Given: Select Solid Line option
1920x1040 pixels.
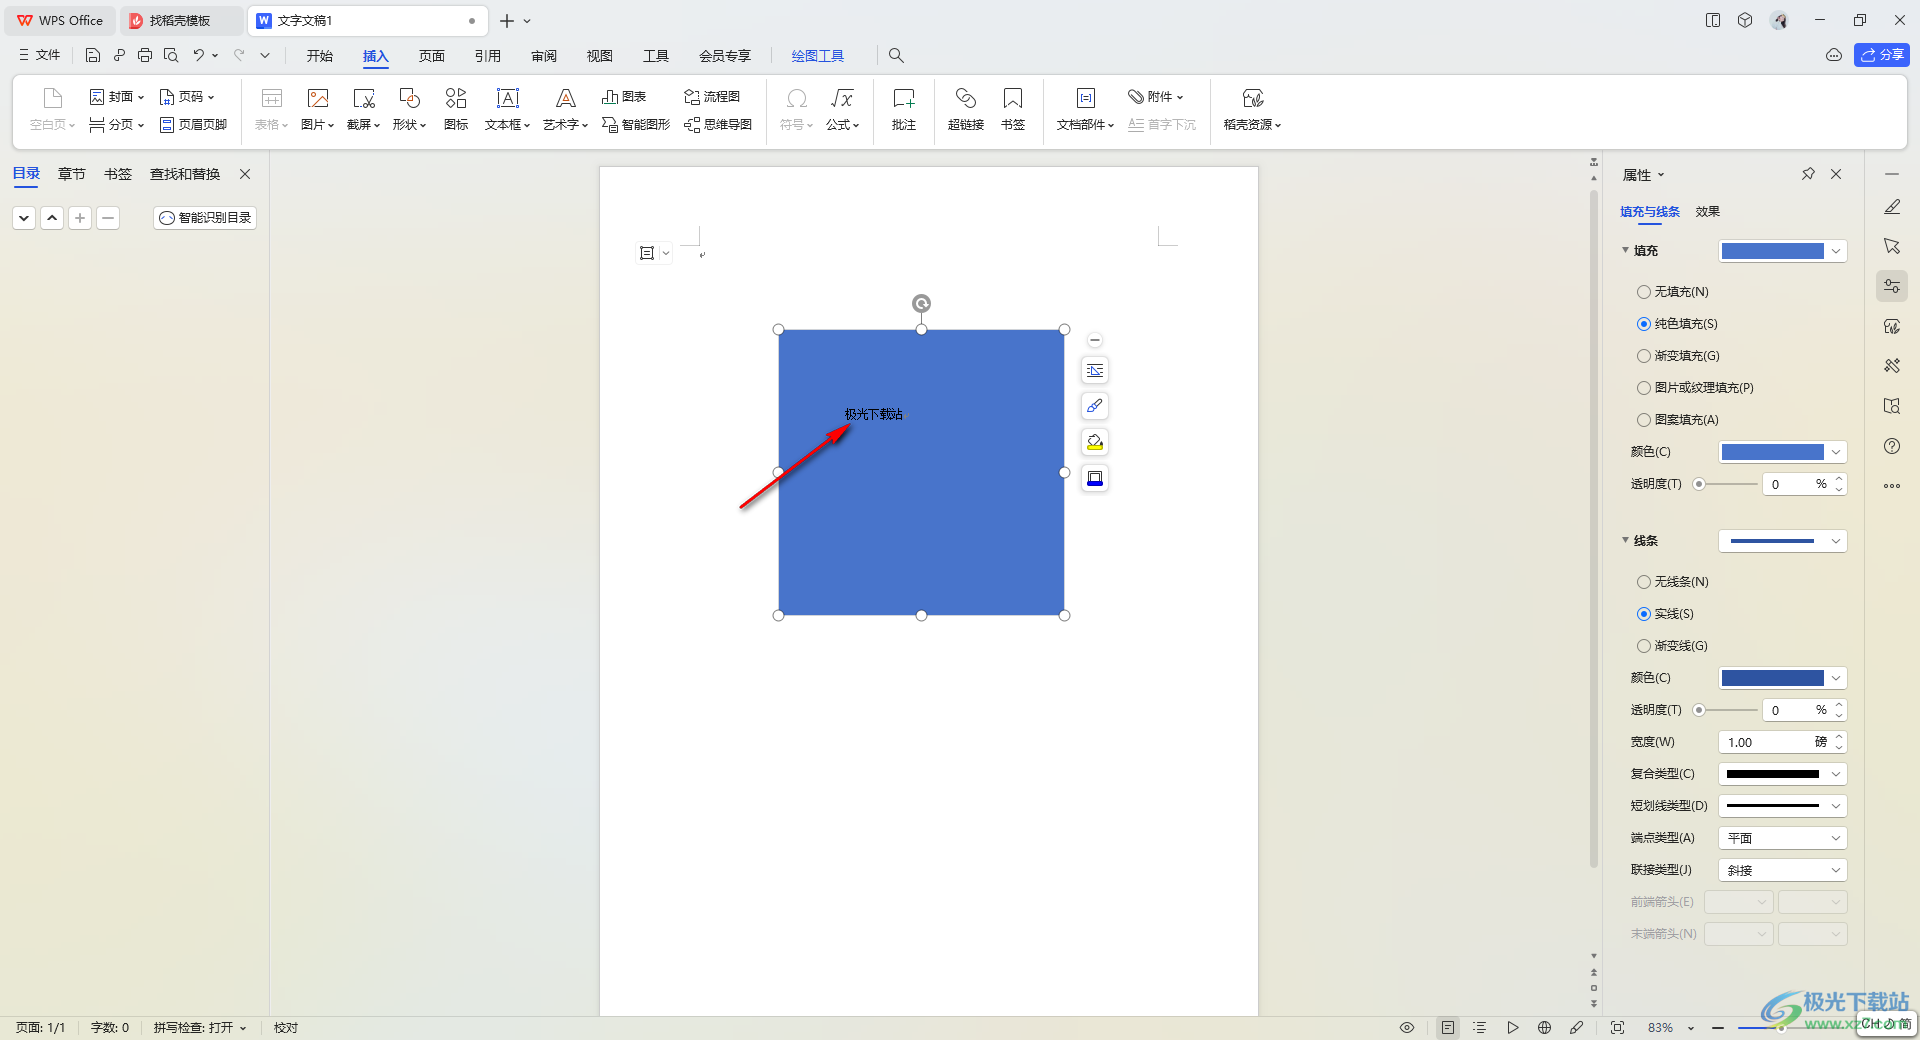Looking at the screenshot, I should [1665, 614].
